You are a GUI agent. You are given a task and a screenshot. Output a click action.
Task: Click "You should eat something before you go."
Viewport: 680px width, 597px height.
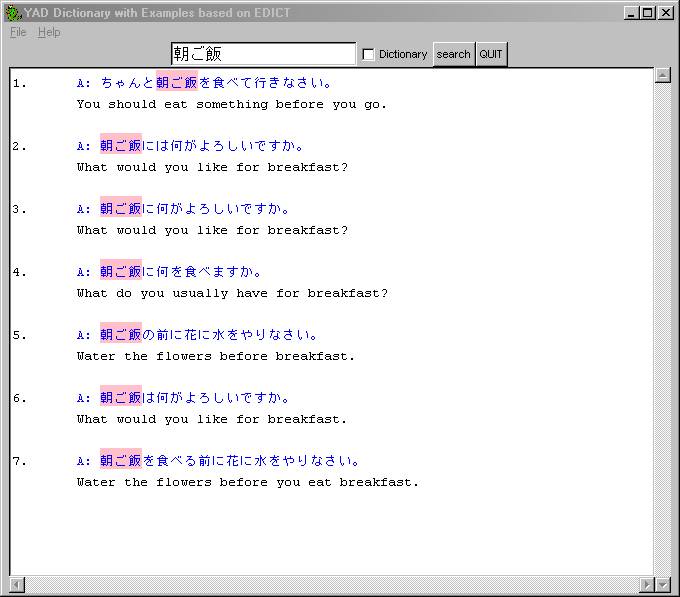click(x=232, y=104)
